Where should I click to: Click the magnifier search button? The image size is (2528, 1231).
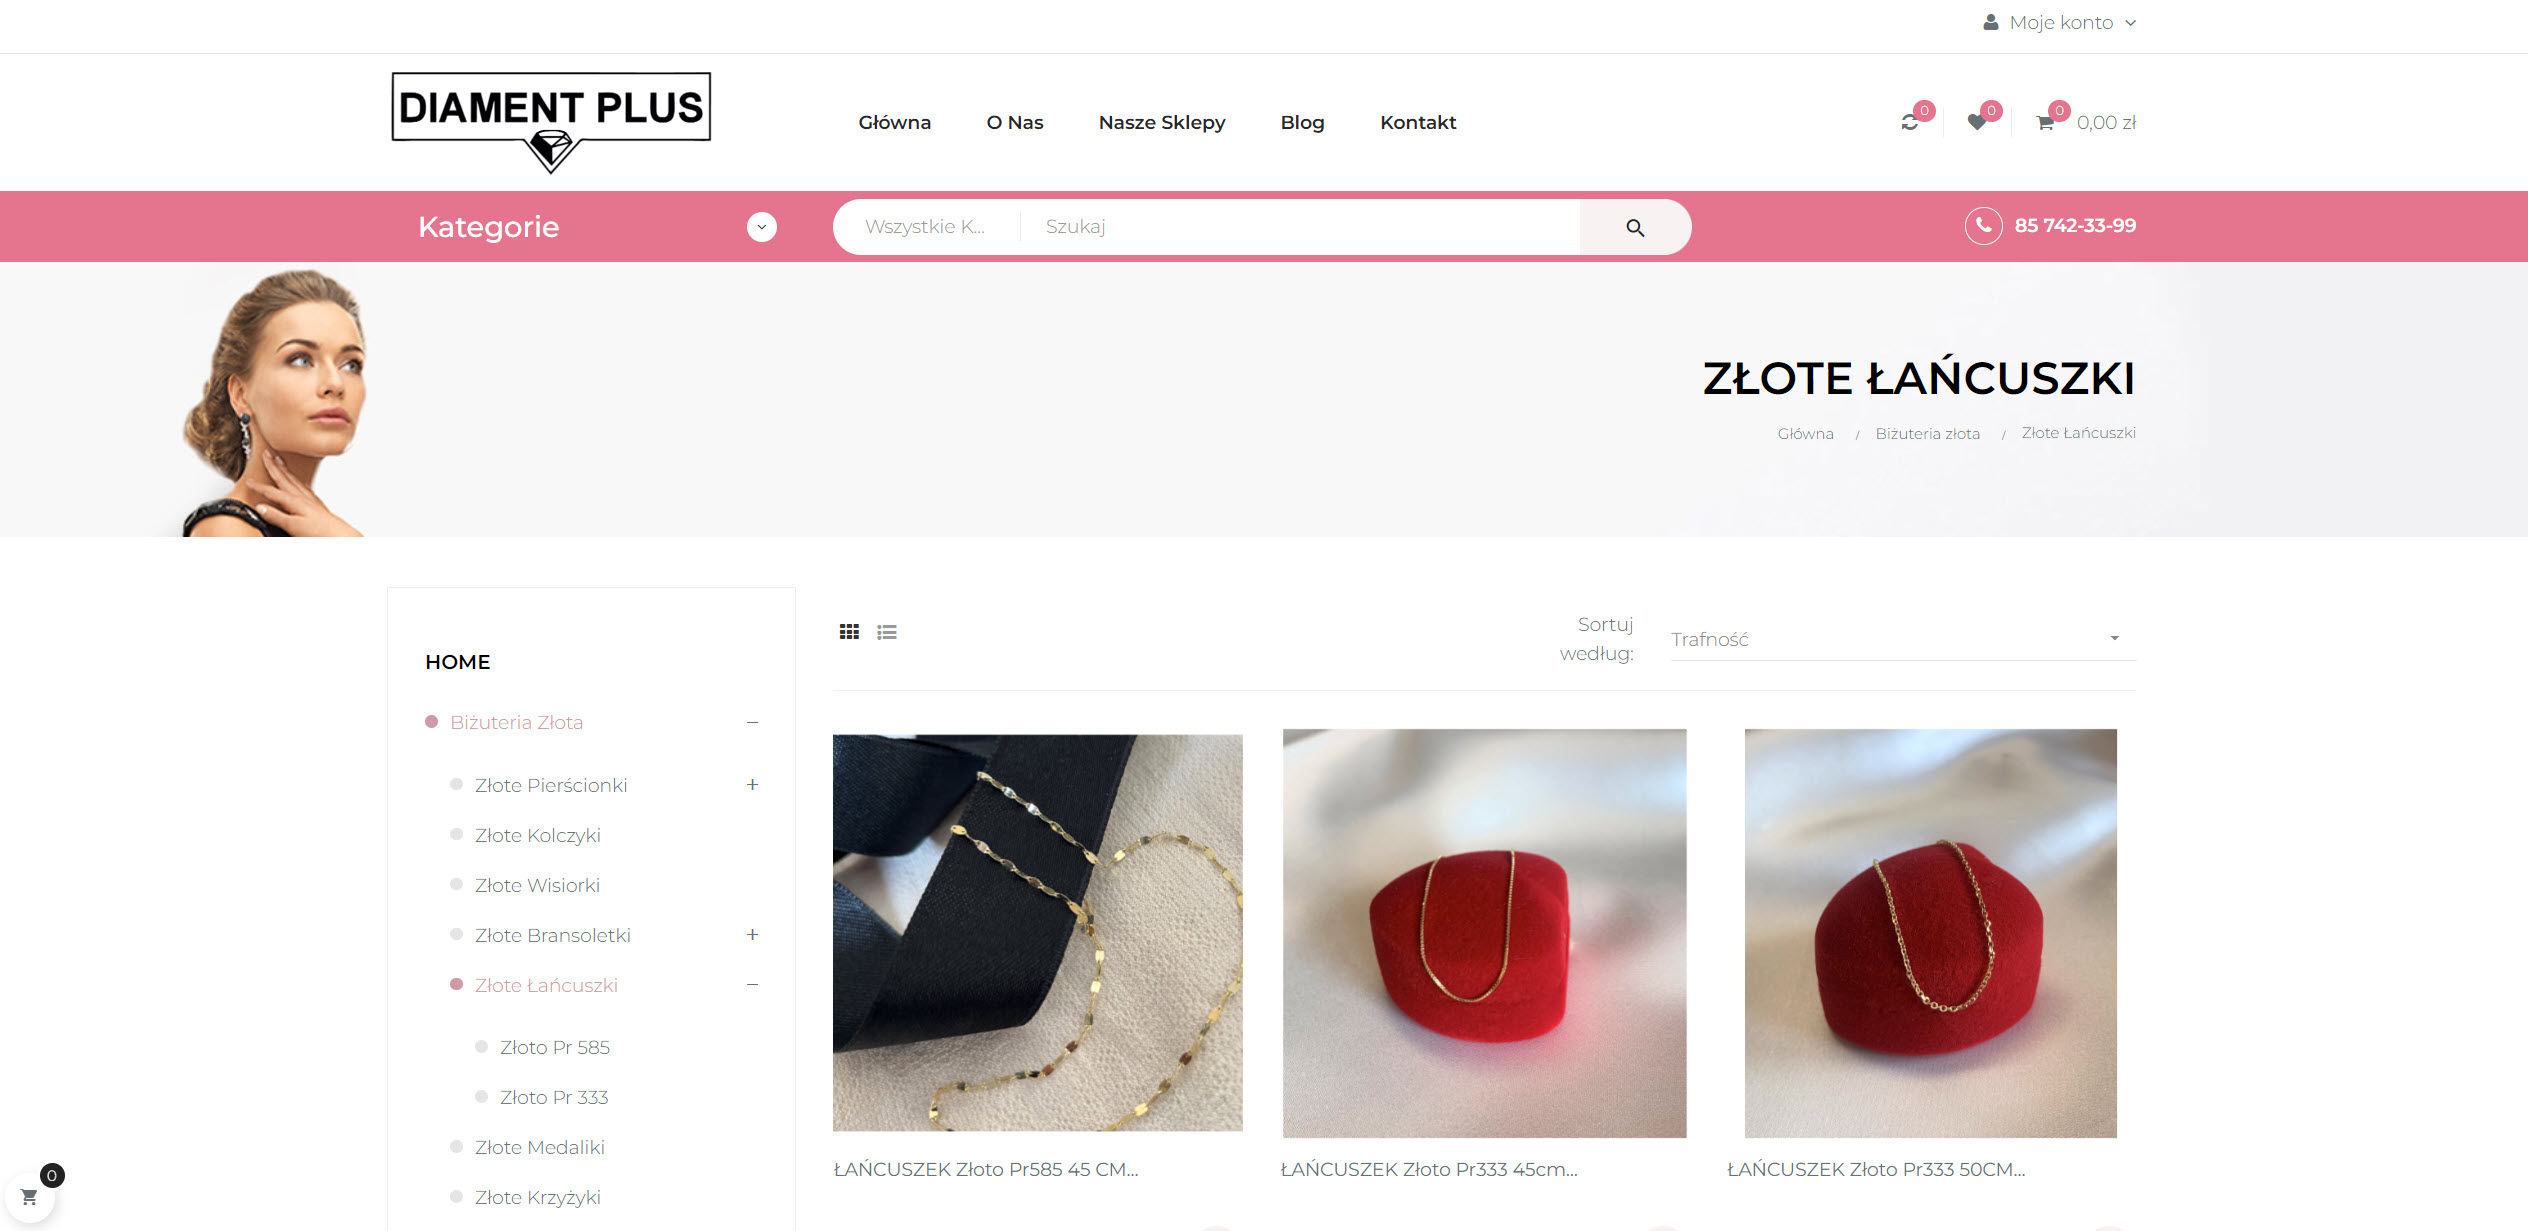point(1635,227)
